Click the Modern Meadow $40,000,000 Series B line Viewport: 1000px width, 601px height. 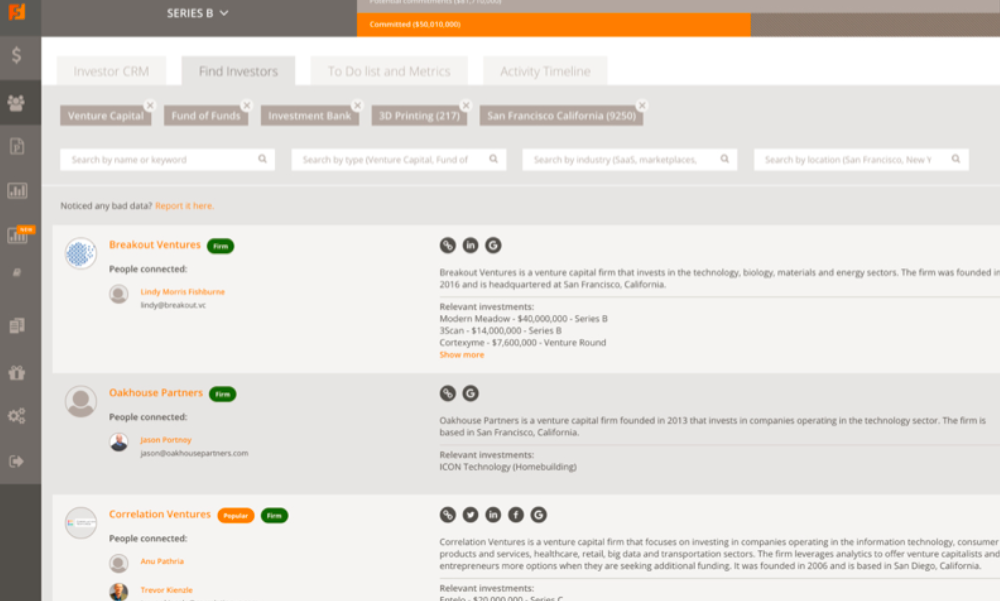[x=524, y=318]
